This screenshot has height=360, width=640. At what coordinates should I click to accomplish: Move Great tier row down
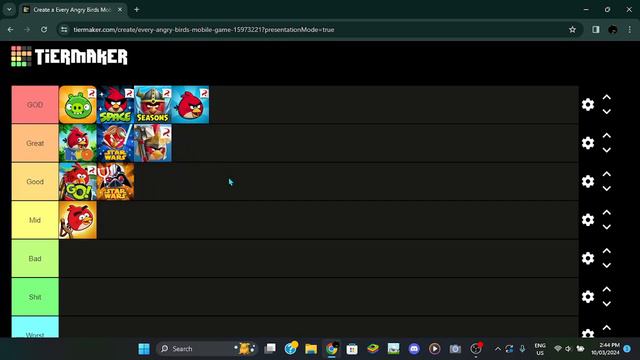click(607, 150)
